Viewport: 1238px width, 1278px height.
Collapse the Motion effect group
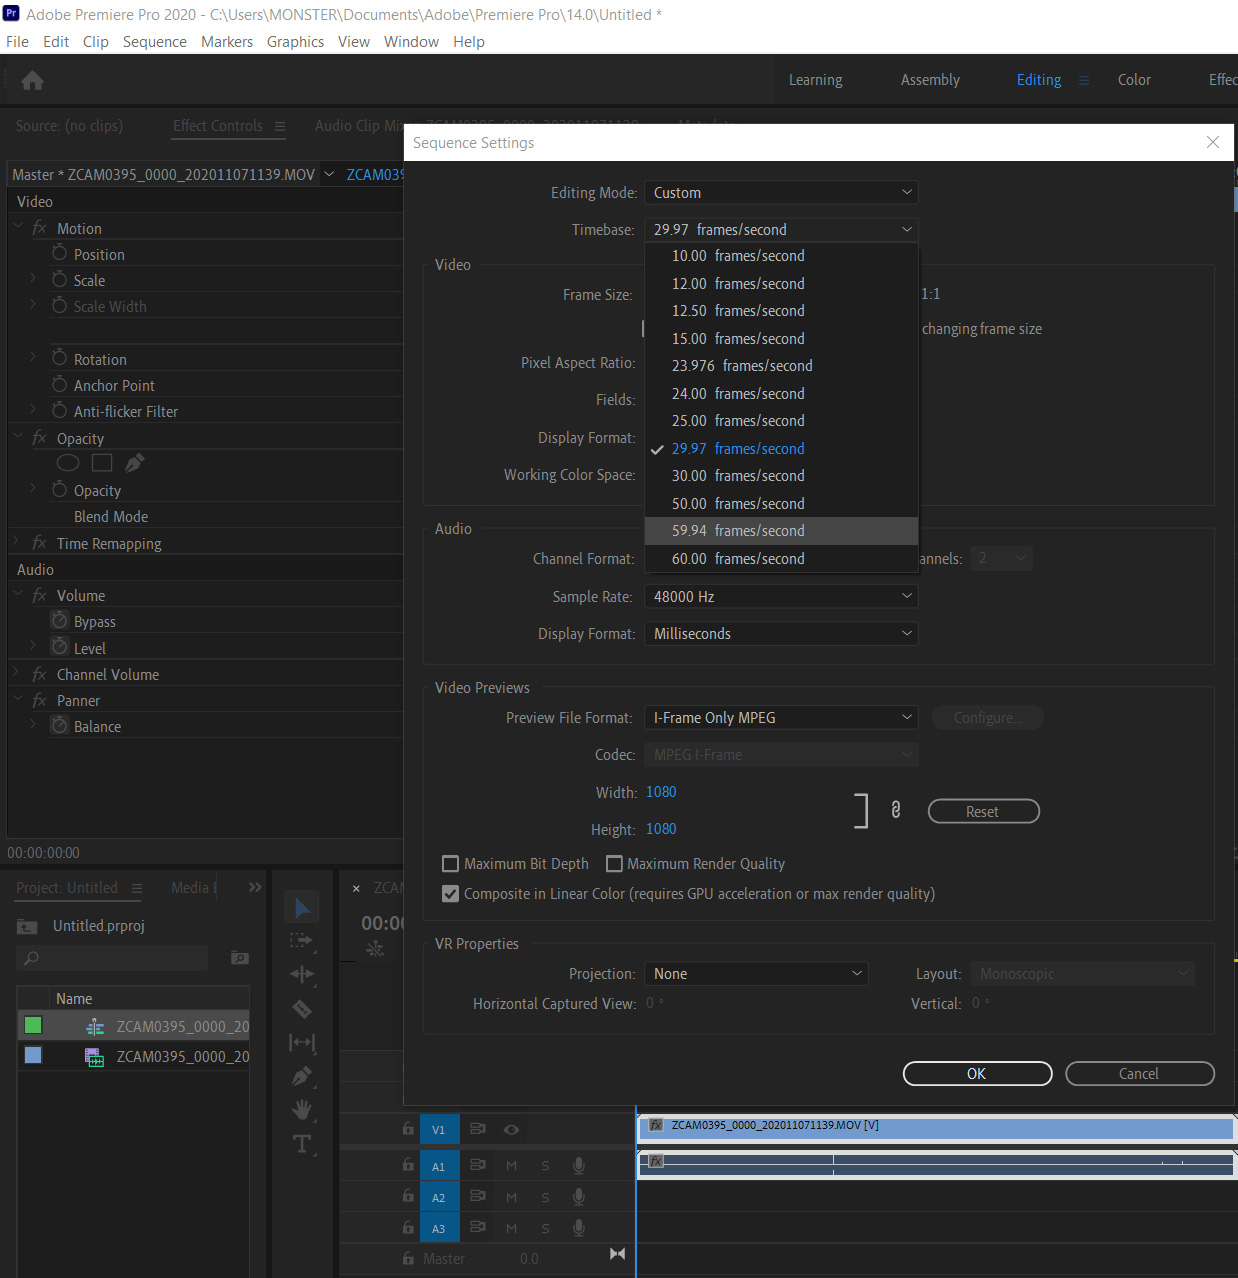click(17, 227)
